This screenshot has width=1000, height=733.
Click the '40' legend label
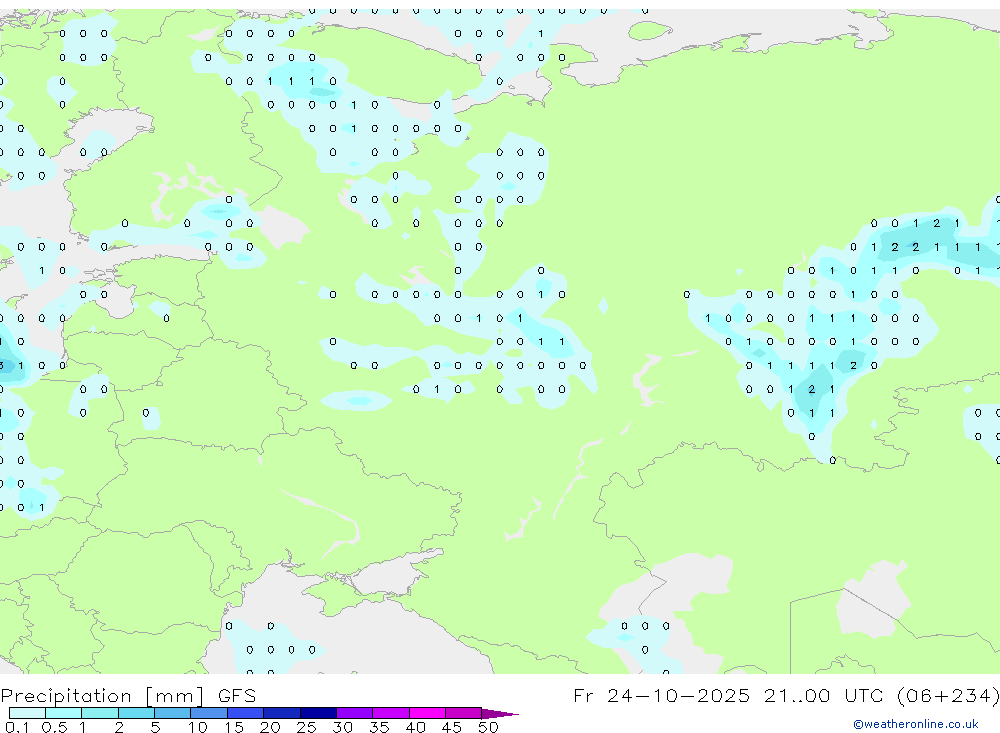(x=416, y=727)
